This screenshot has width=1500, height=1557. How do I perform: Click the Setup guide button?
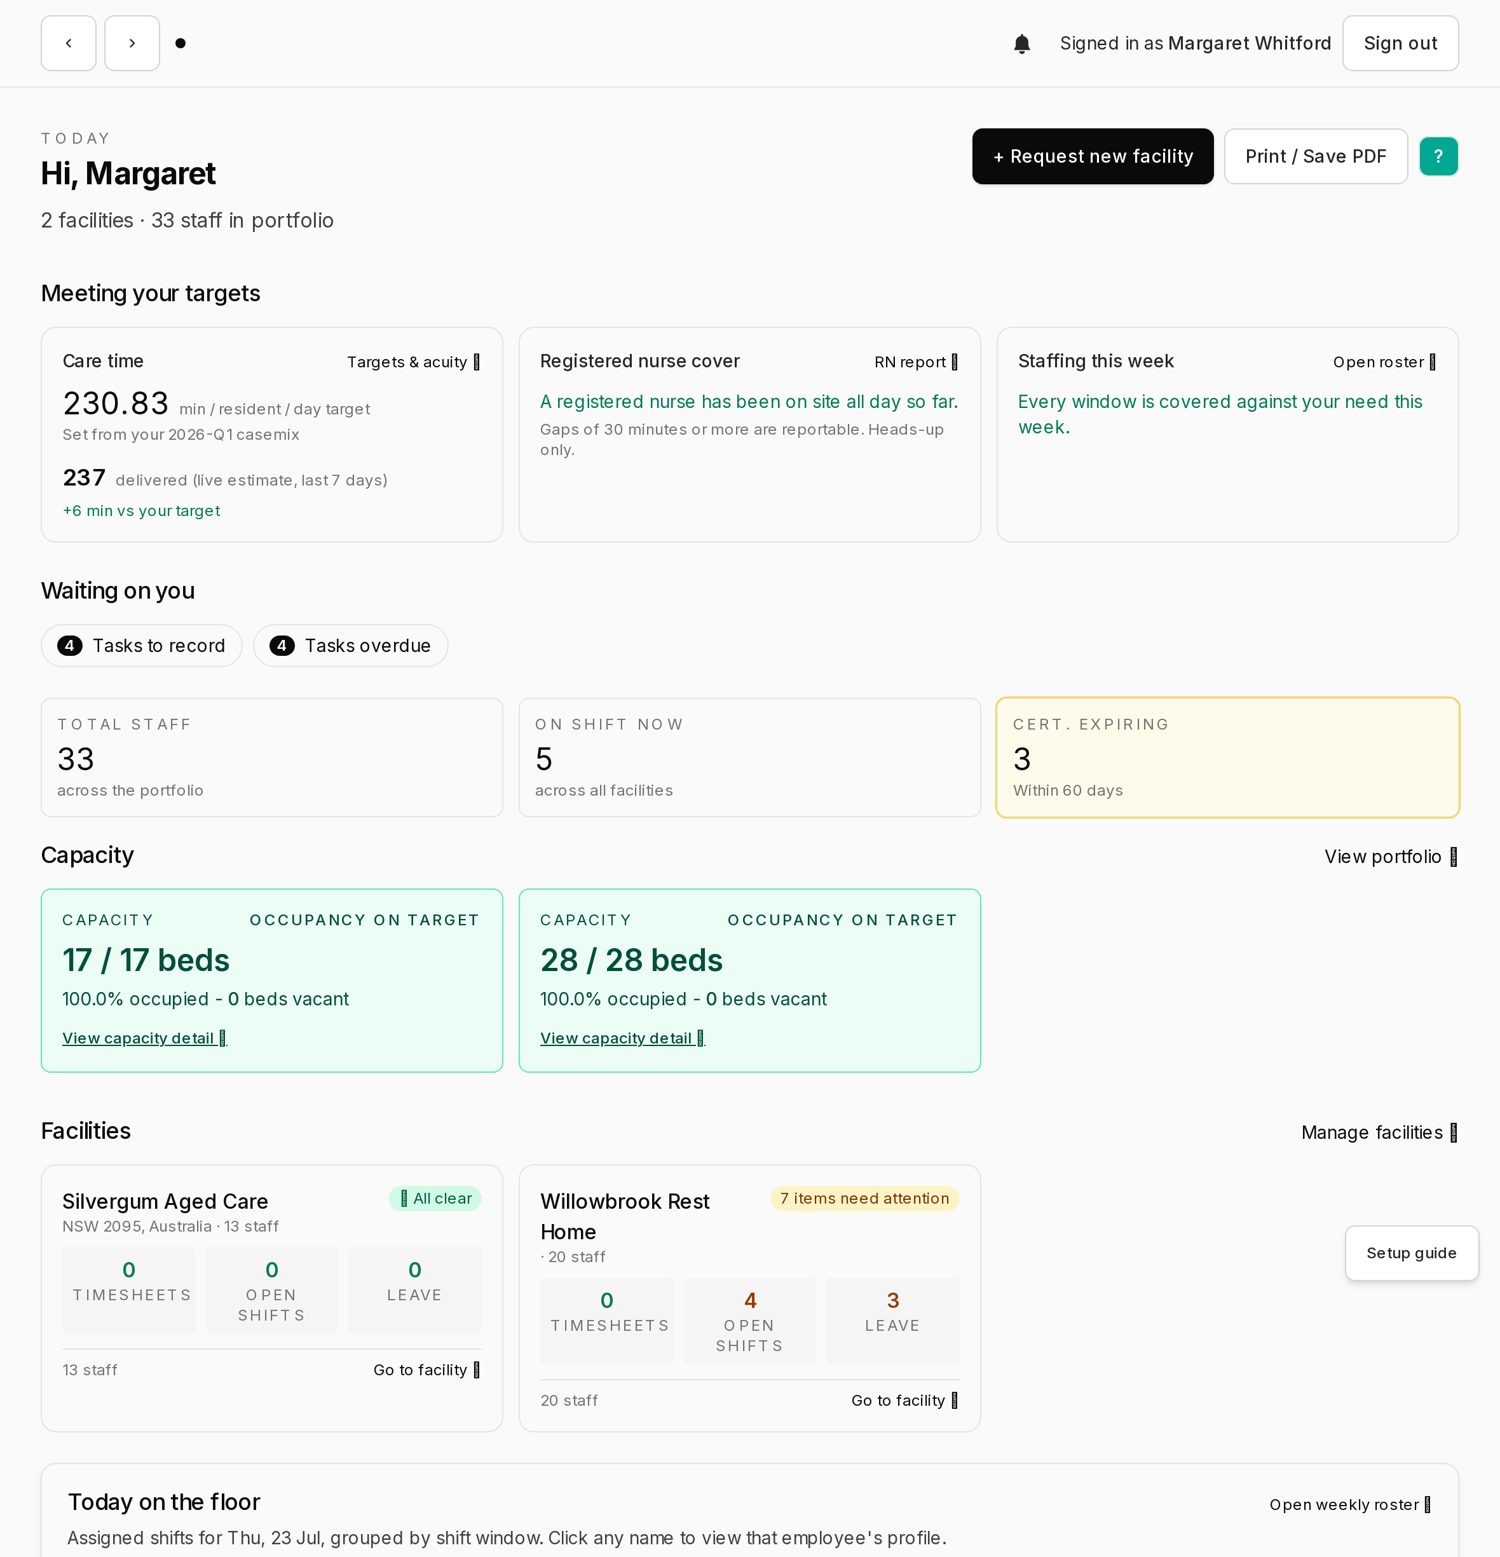tap(1411, 1253)
